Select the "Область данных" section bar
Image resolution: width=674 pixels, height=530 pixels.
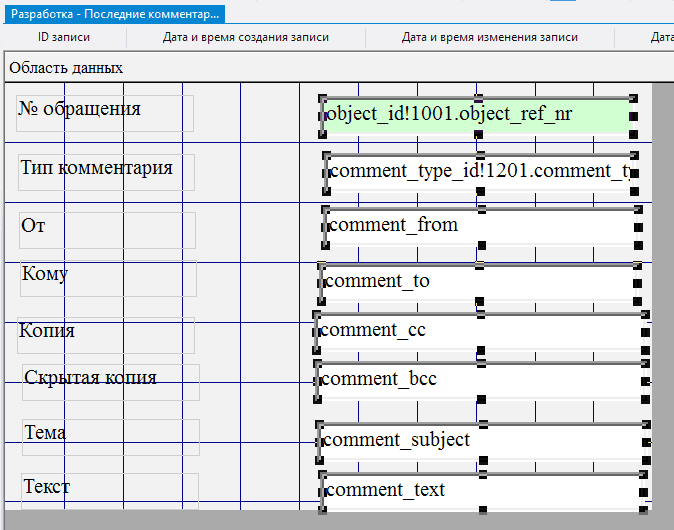click(66, 68)
